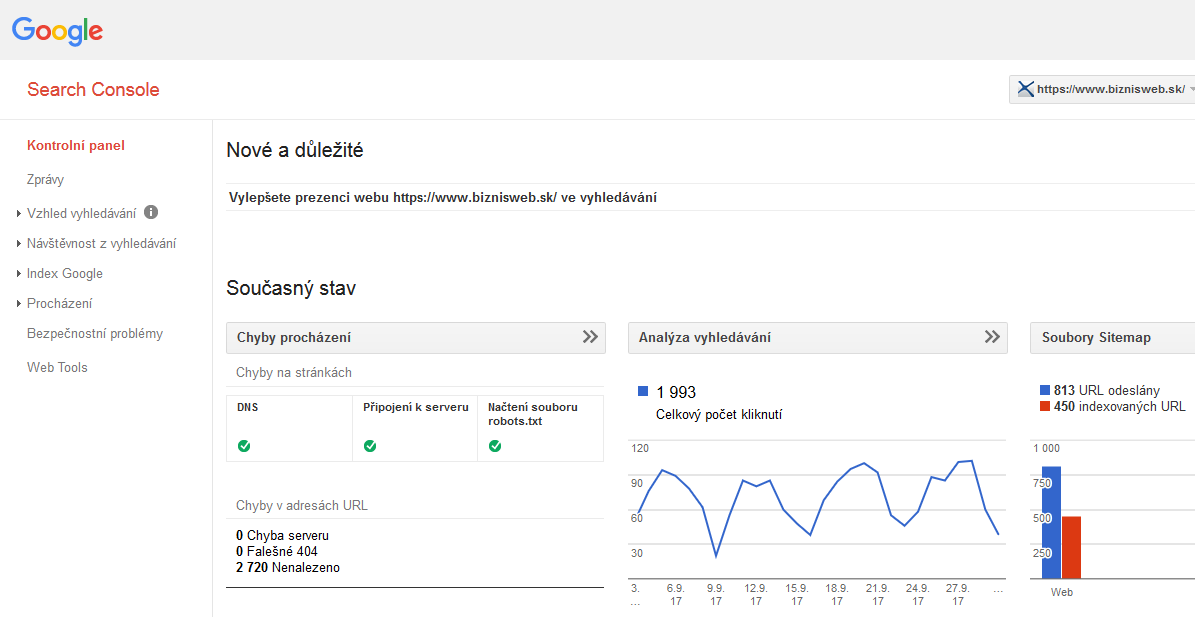Click the clicks line chart
Viewport: 1195px width, 617px height.
pos(818,508)
